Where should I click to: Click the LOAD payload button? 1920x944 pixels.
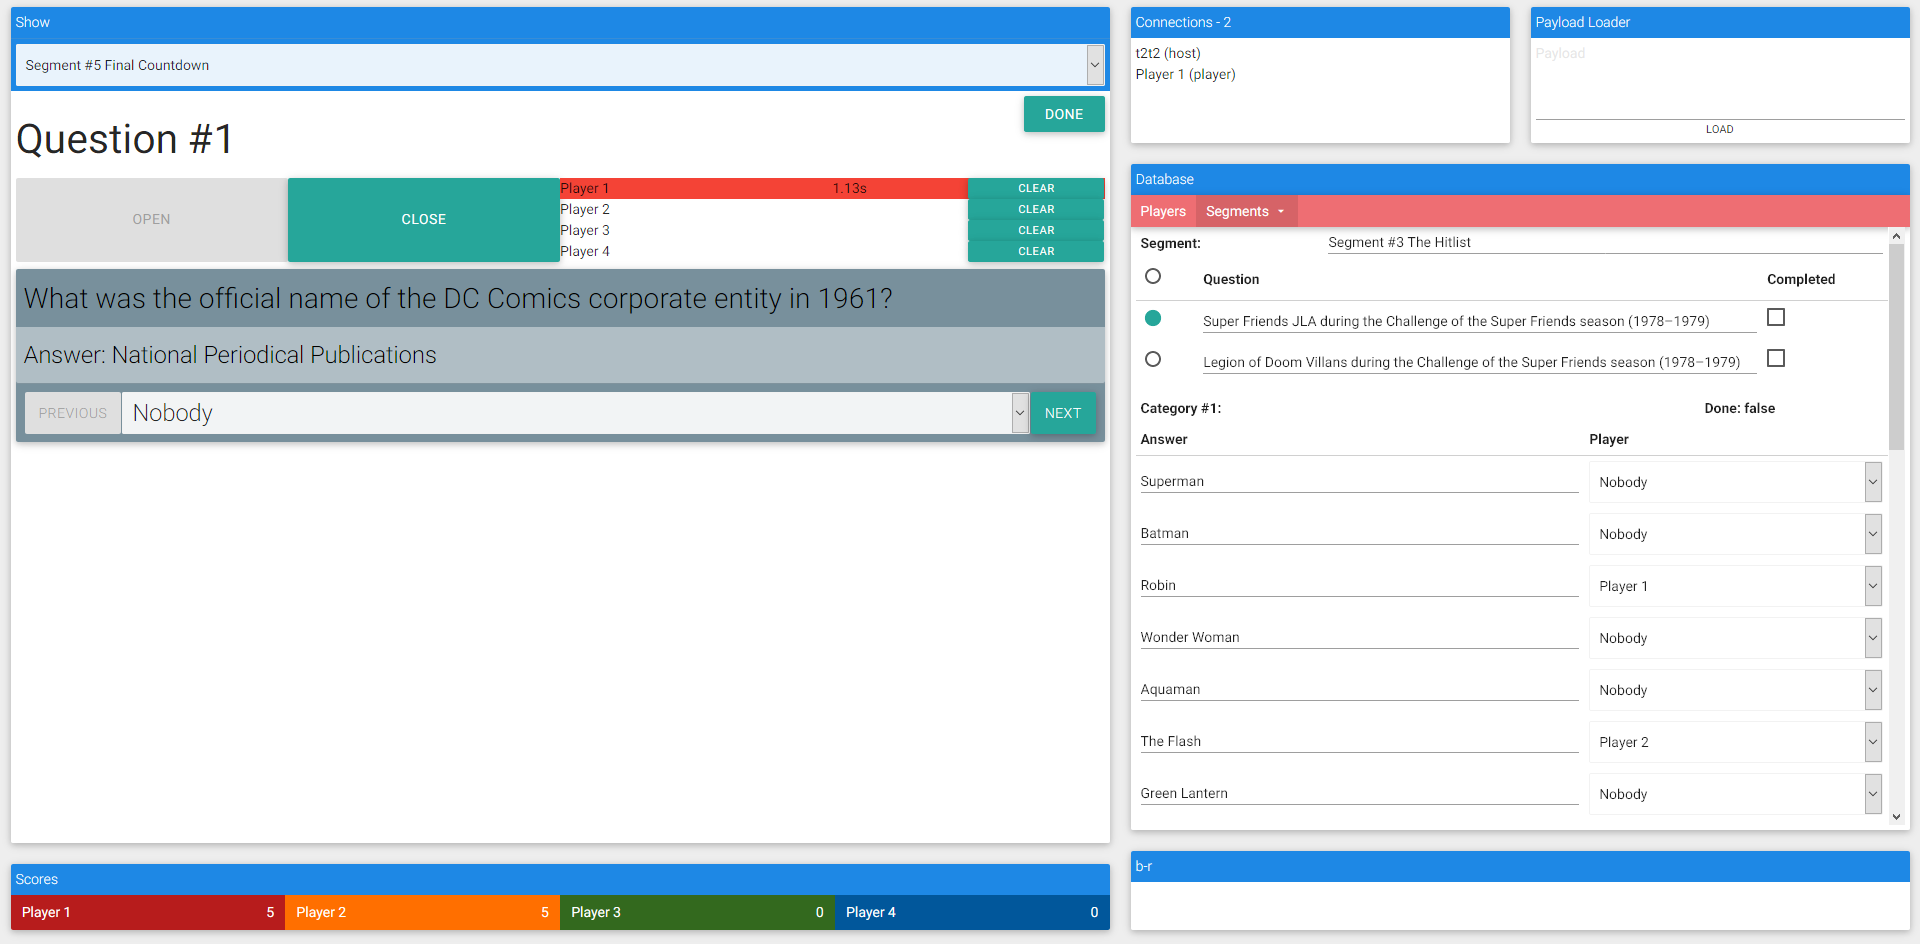pyautogui.click(x=1720, y=129)
